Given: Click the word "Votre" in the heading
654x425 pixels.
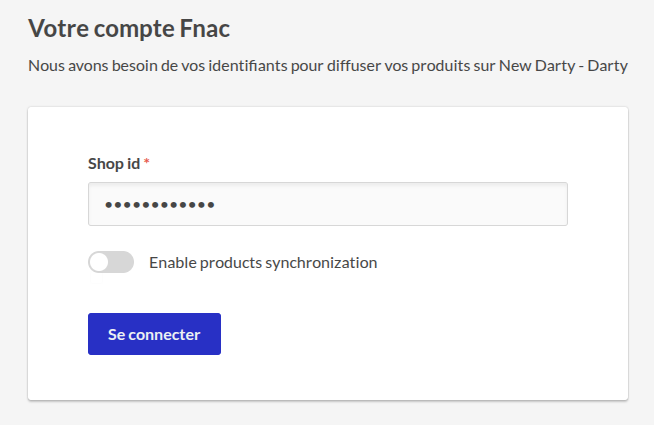Looking at the screenshot, I should click(55, 29).
